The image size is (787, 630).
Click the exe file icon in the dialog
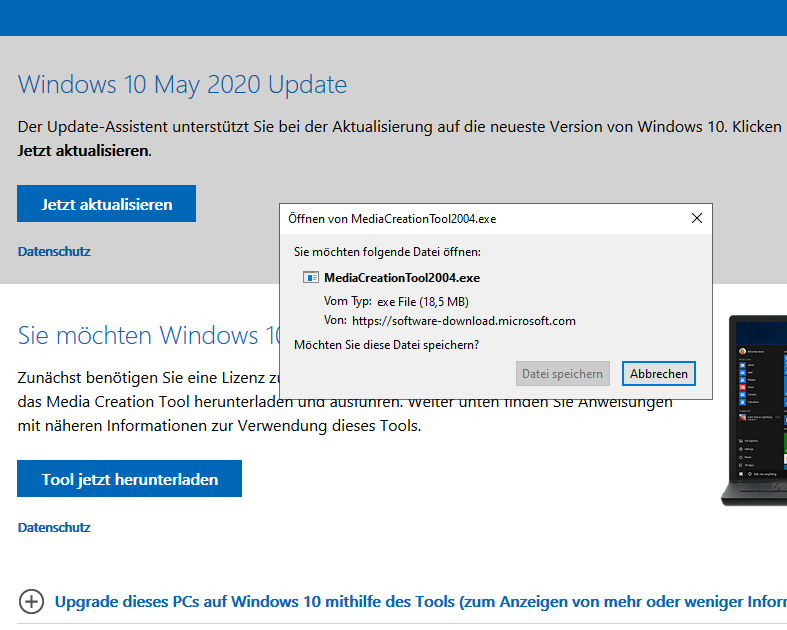[x=311, y=277]
